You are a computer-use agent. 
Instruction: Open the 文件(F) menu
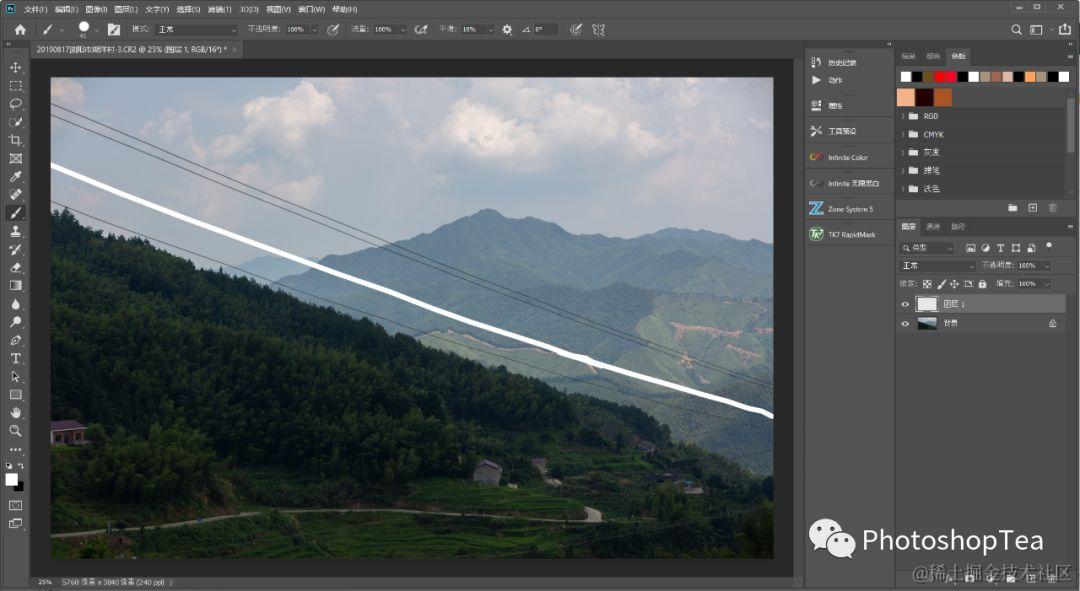coord(36,9)
